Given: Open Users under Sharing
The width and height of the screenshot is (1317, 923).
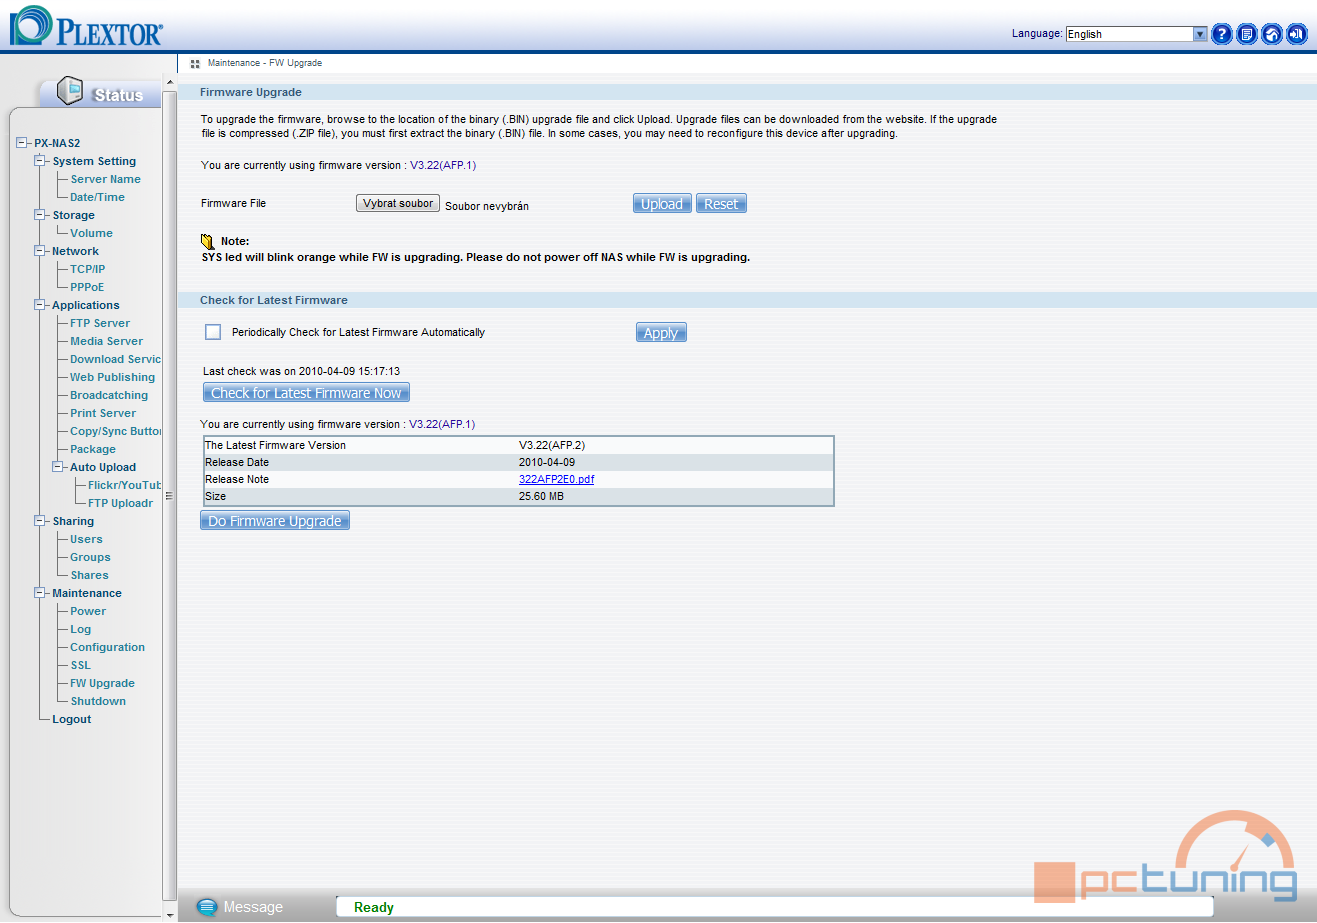Looking at the screenshot, I should point(86,539).
